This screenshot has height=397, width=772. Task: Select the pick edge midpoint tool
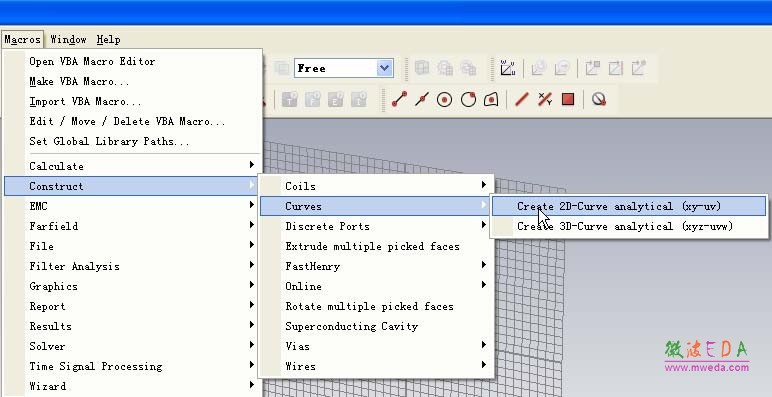[x=421, y=99]
